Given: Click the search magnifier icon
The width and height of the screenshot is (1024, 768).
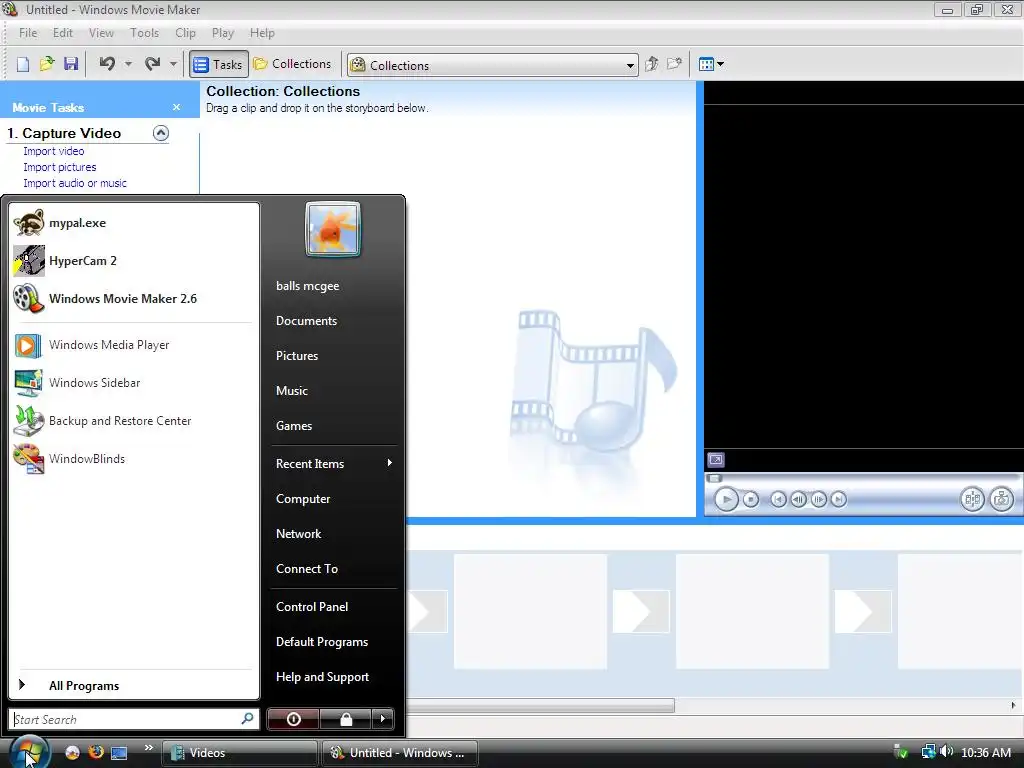Looking at the screenshot, I should pos(248,719).
